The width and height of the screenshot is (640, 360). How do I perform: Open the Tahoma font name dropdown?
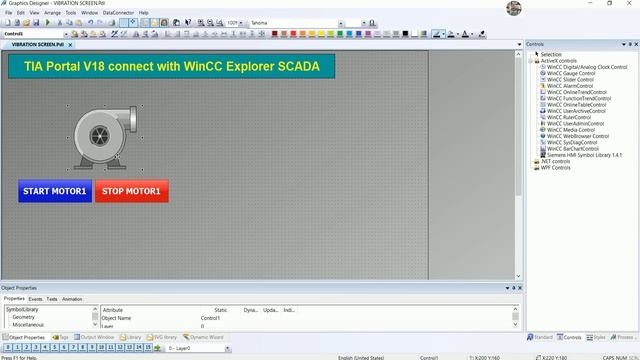[x=340, y=23]
